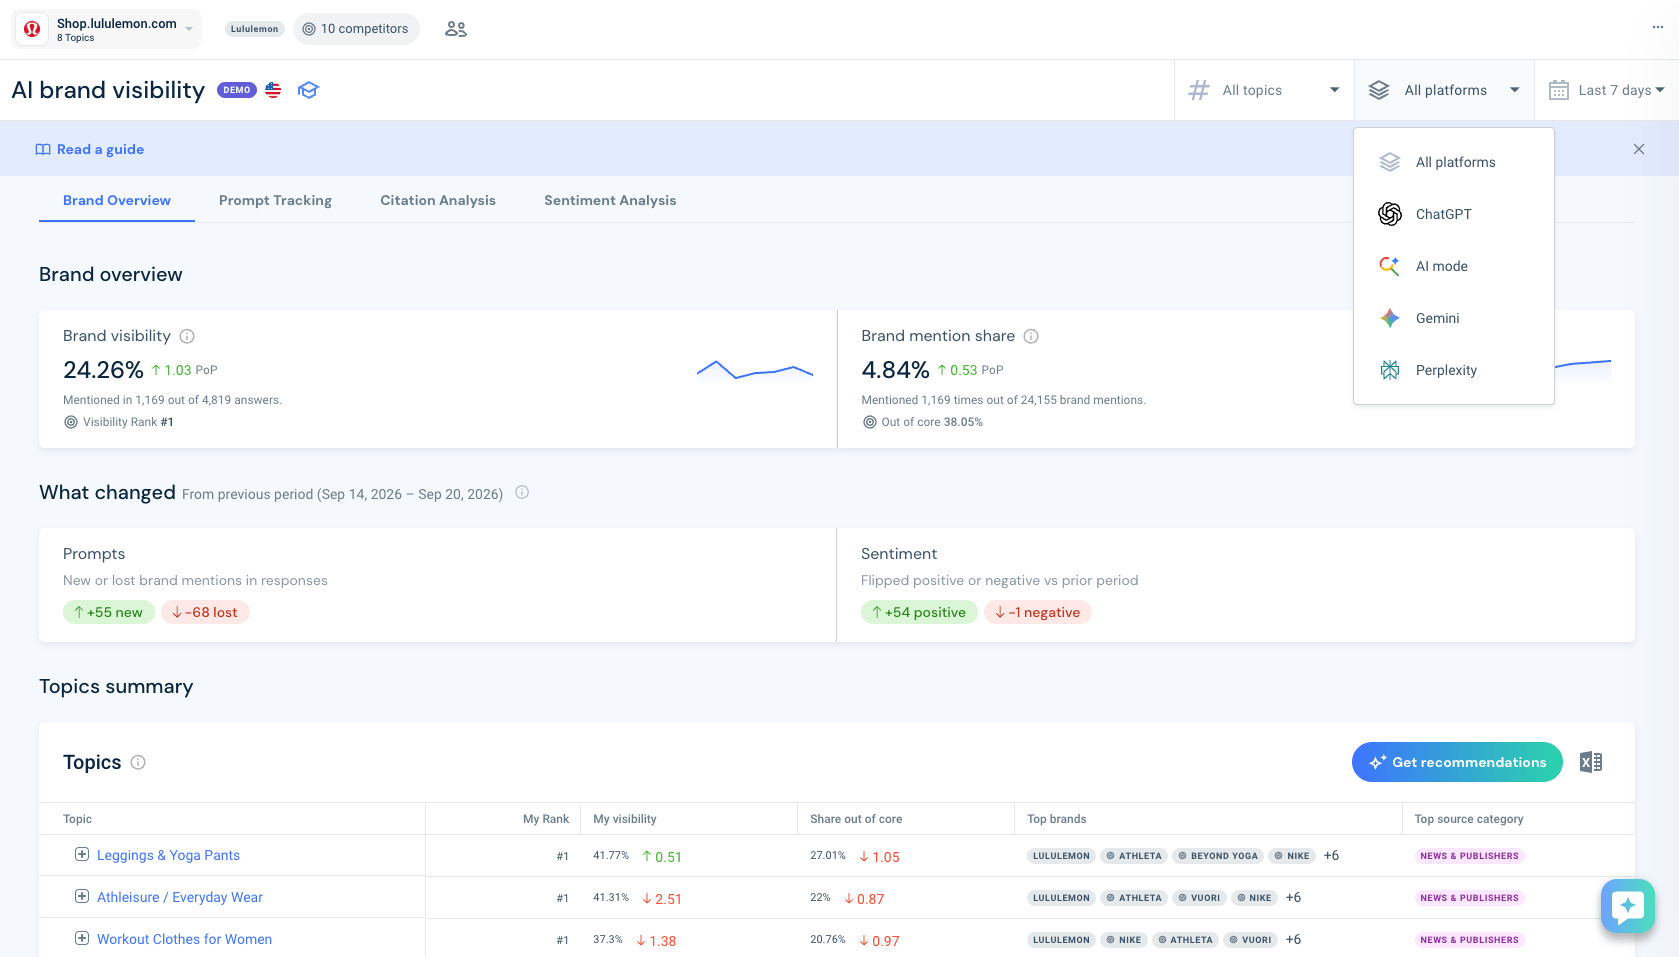The height and width of the screenshot is (957, 1679).
Task: Click the 10 competitors chip
Action: tap(356, 29)
